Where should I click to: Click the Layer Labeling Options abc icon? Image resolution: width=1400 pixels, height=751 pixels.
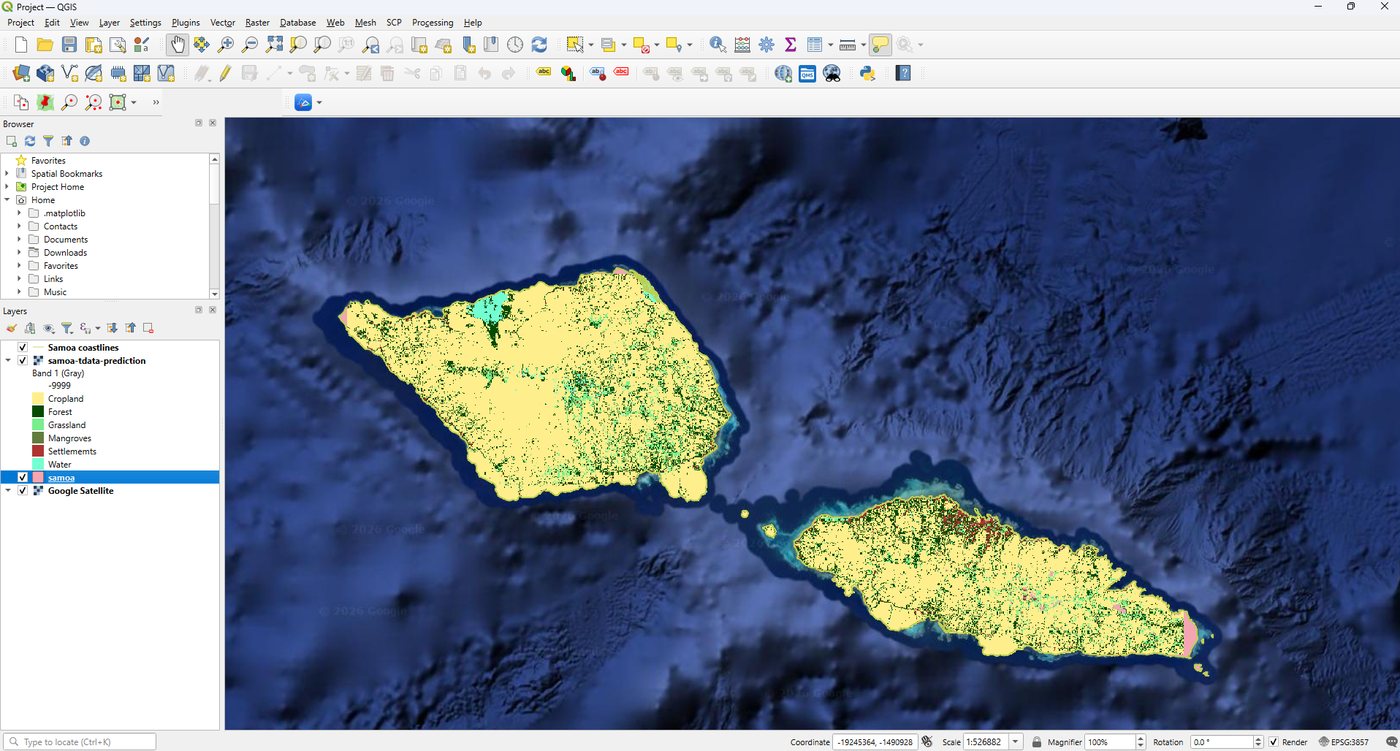point(544,72)
